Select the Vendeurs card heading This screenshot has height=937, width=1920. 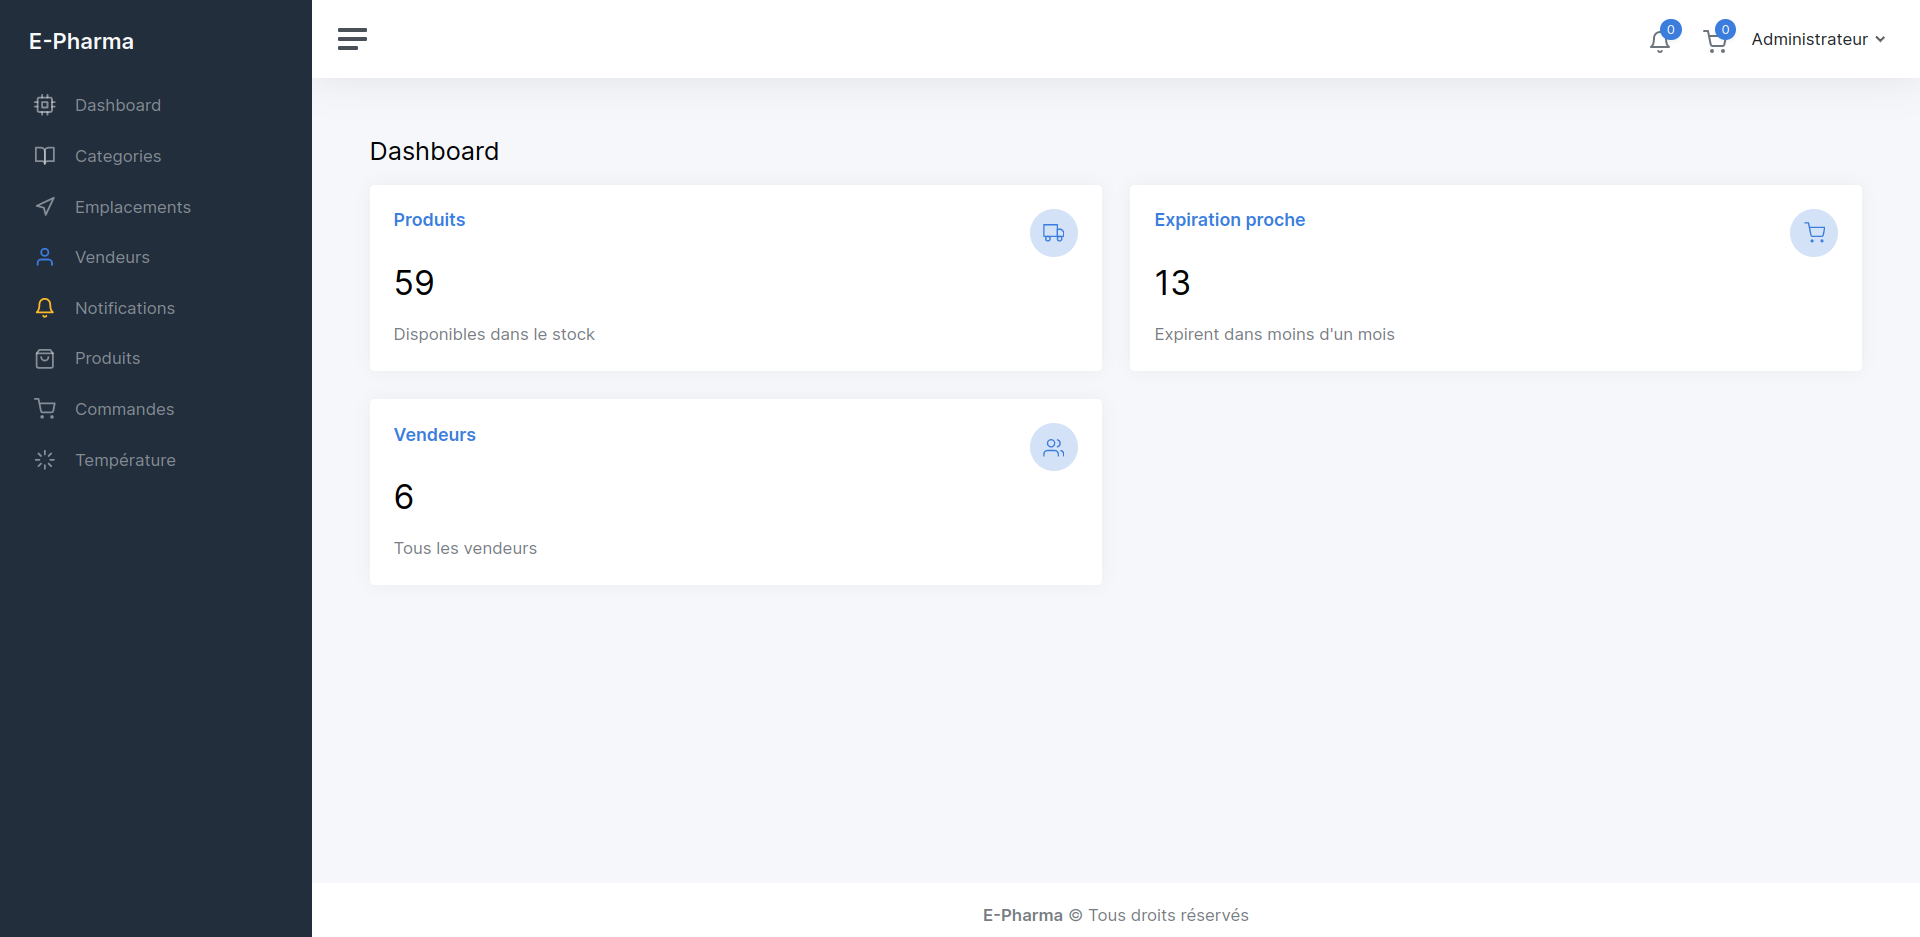click(434, 435)
